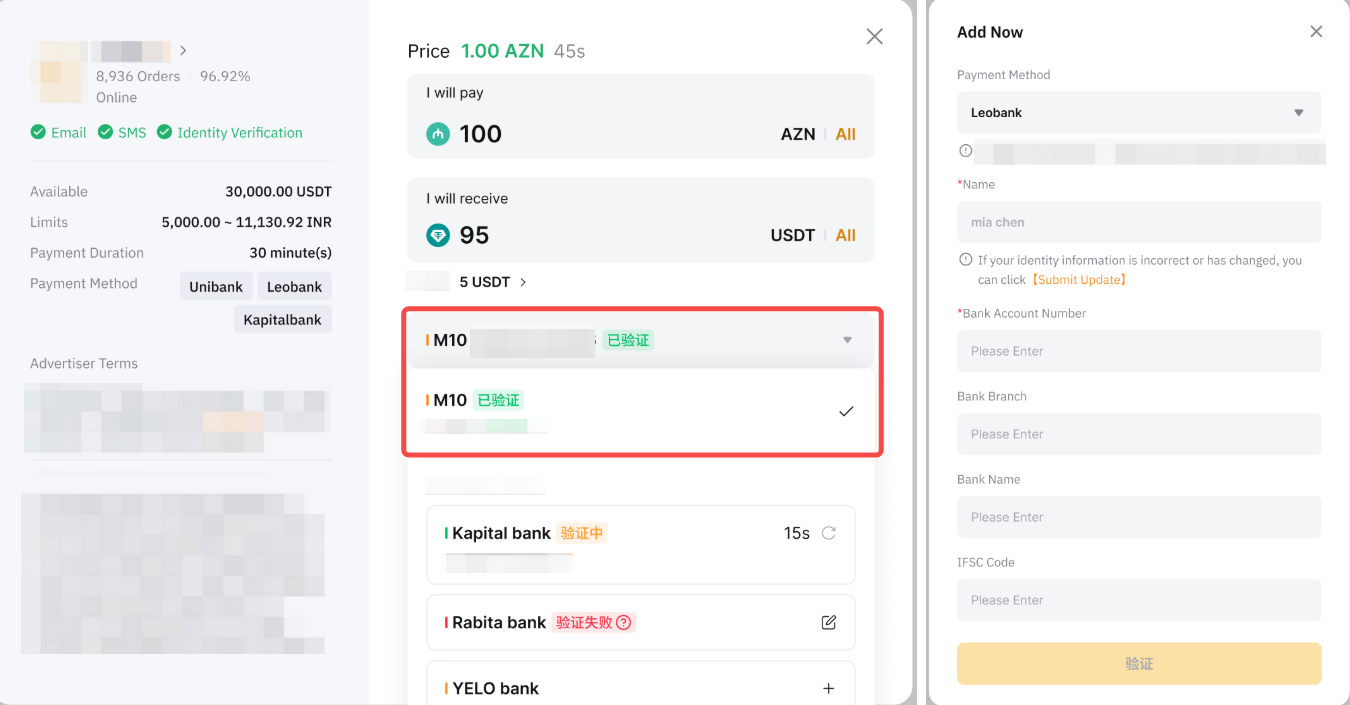Close the Price order dialog
Viewport: 1350px width, 705px height.
click(x=874, y=37)
